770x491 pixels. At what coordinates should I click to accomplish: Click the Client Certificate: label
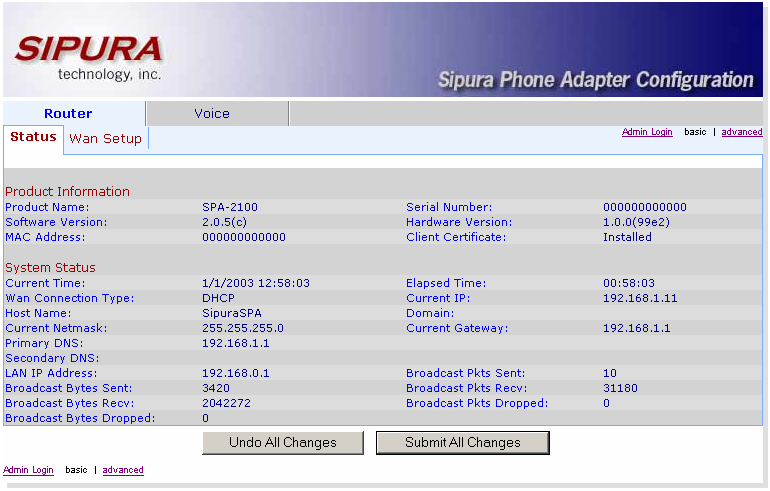(456, 237)
